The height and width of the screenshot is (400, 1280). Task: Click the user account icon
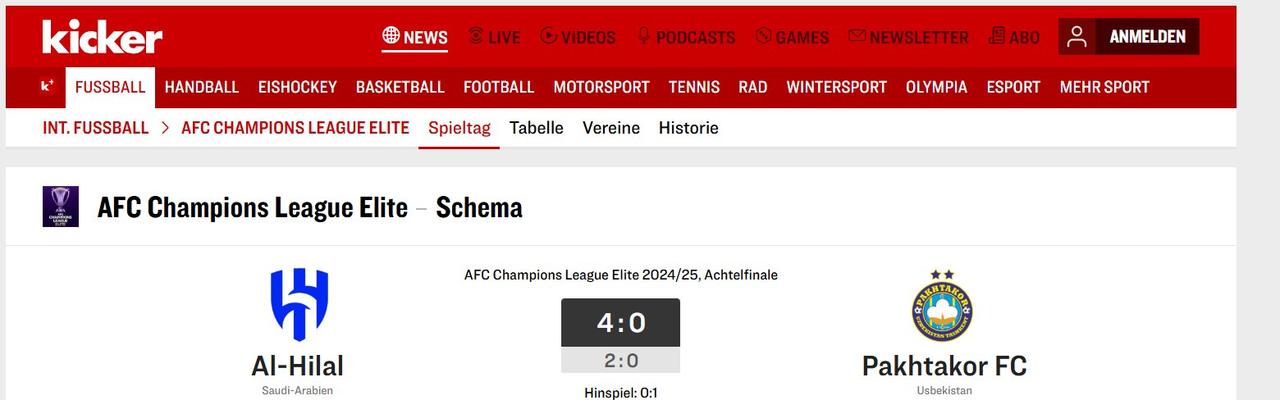point(1076,37)
